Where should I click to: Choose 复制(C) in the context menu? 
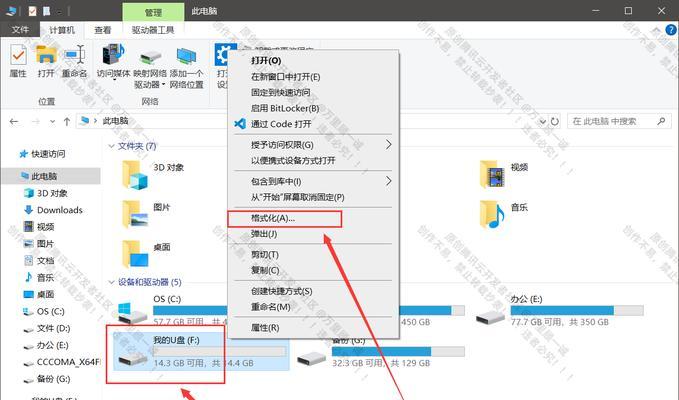click(313, 271)
